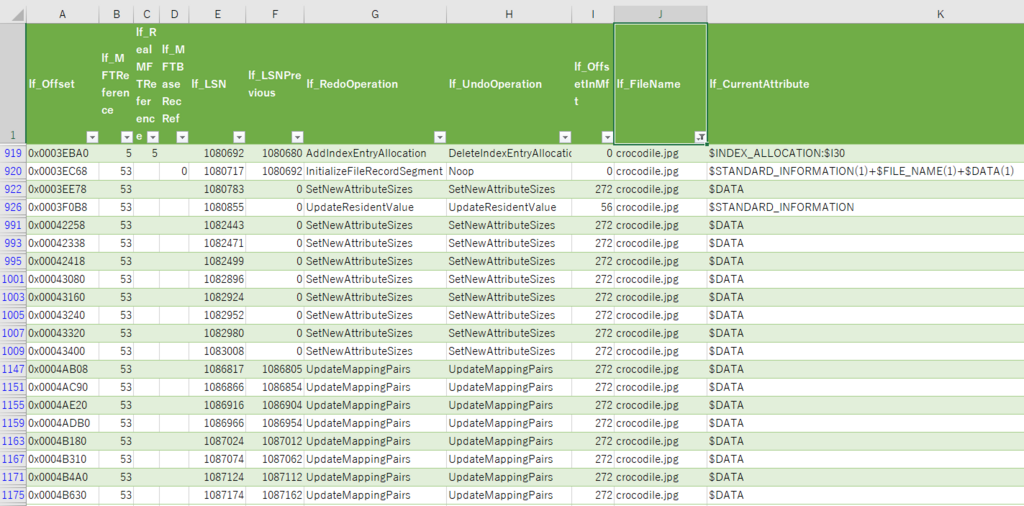Click LSN value 1080783

click(x=217, y=189)
